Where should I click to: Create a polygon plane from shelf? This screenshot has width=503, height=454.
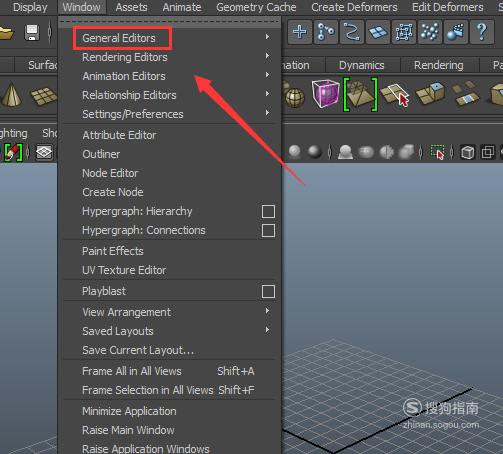click(x=44, y=96)
